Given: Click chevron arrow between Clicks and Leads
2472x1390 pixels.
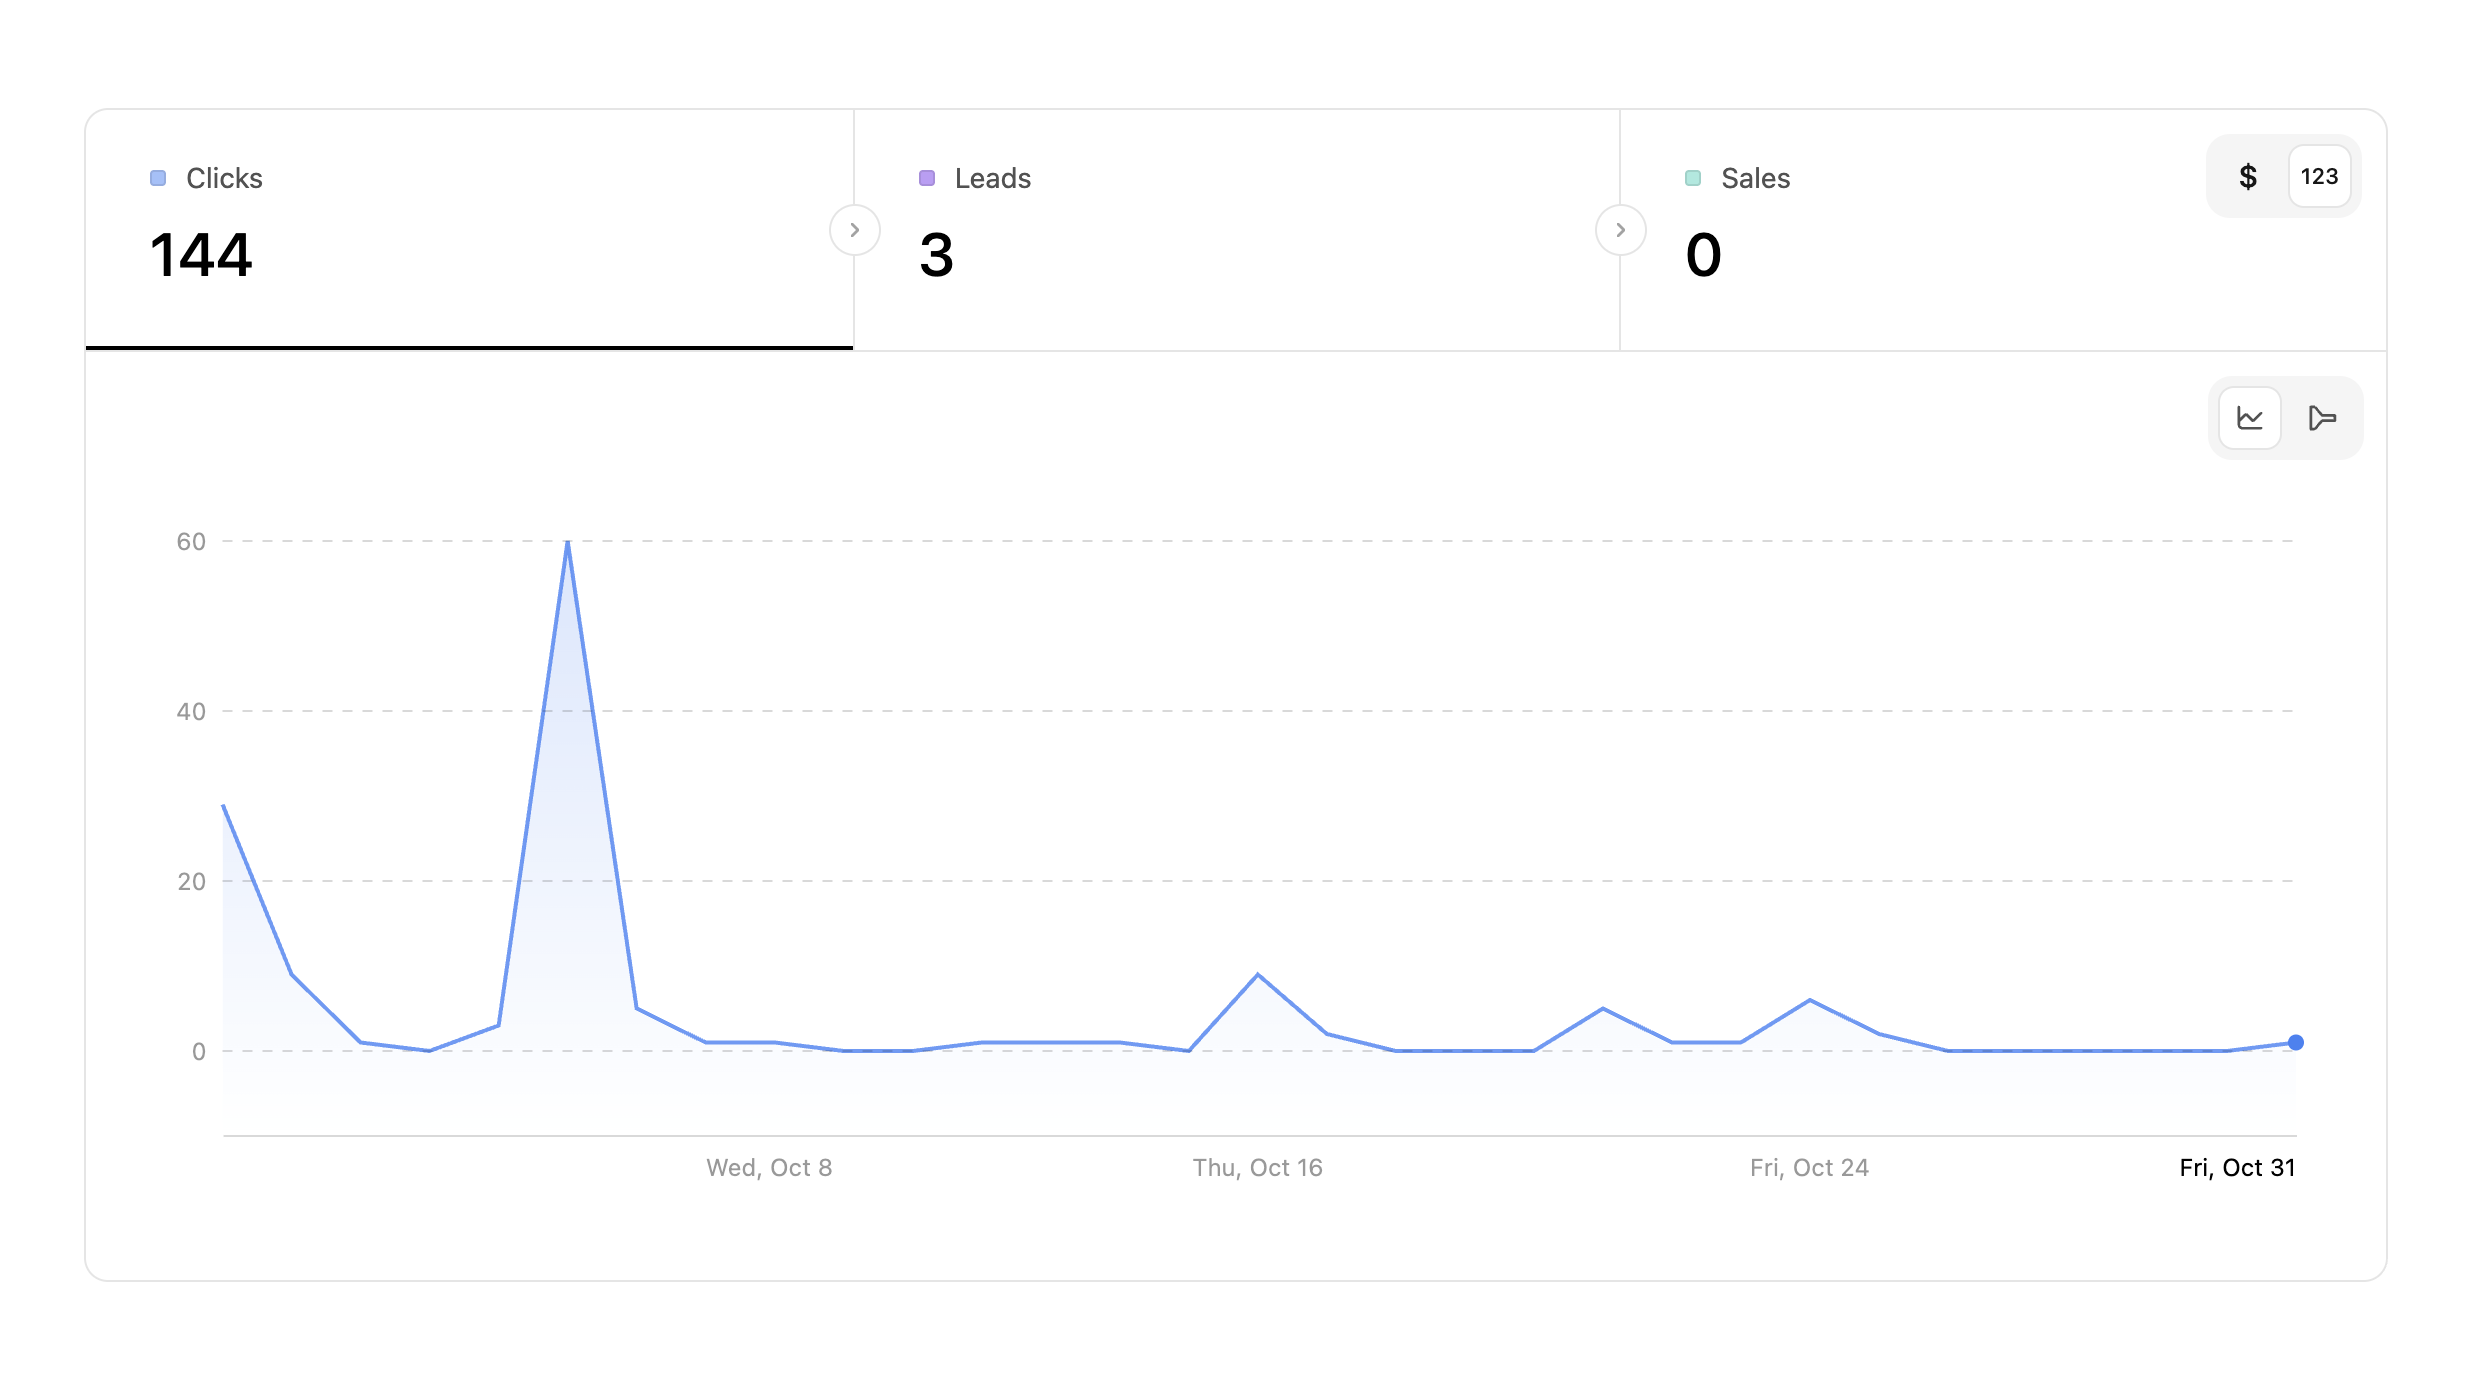Looking at the screenshot, I should point(854,230).
